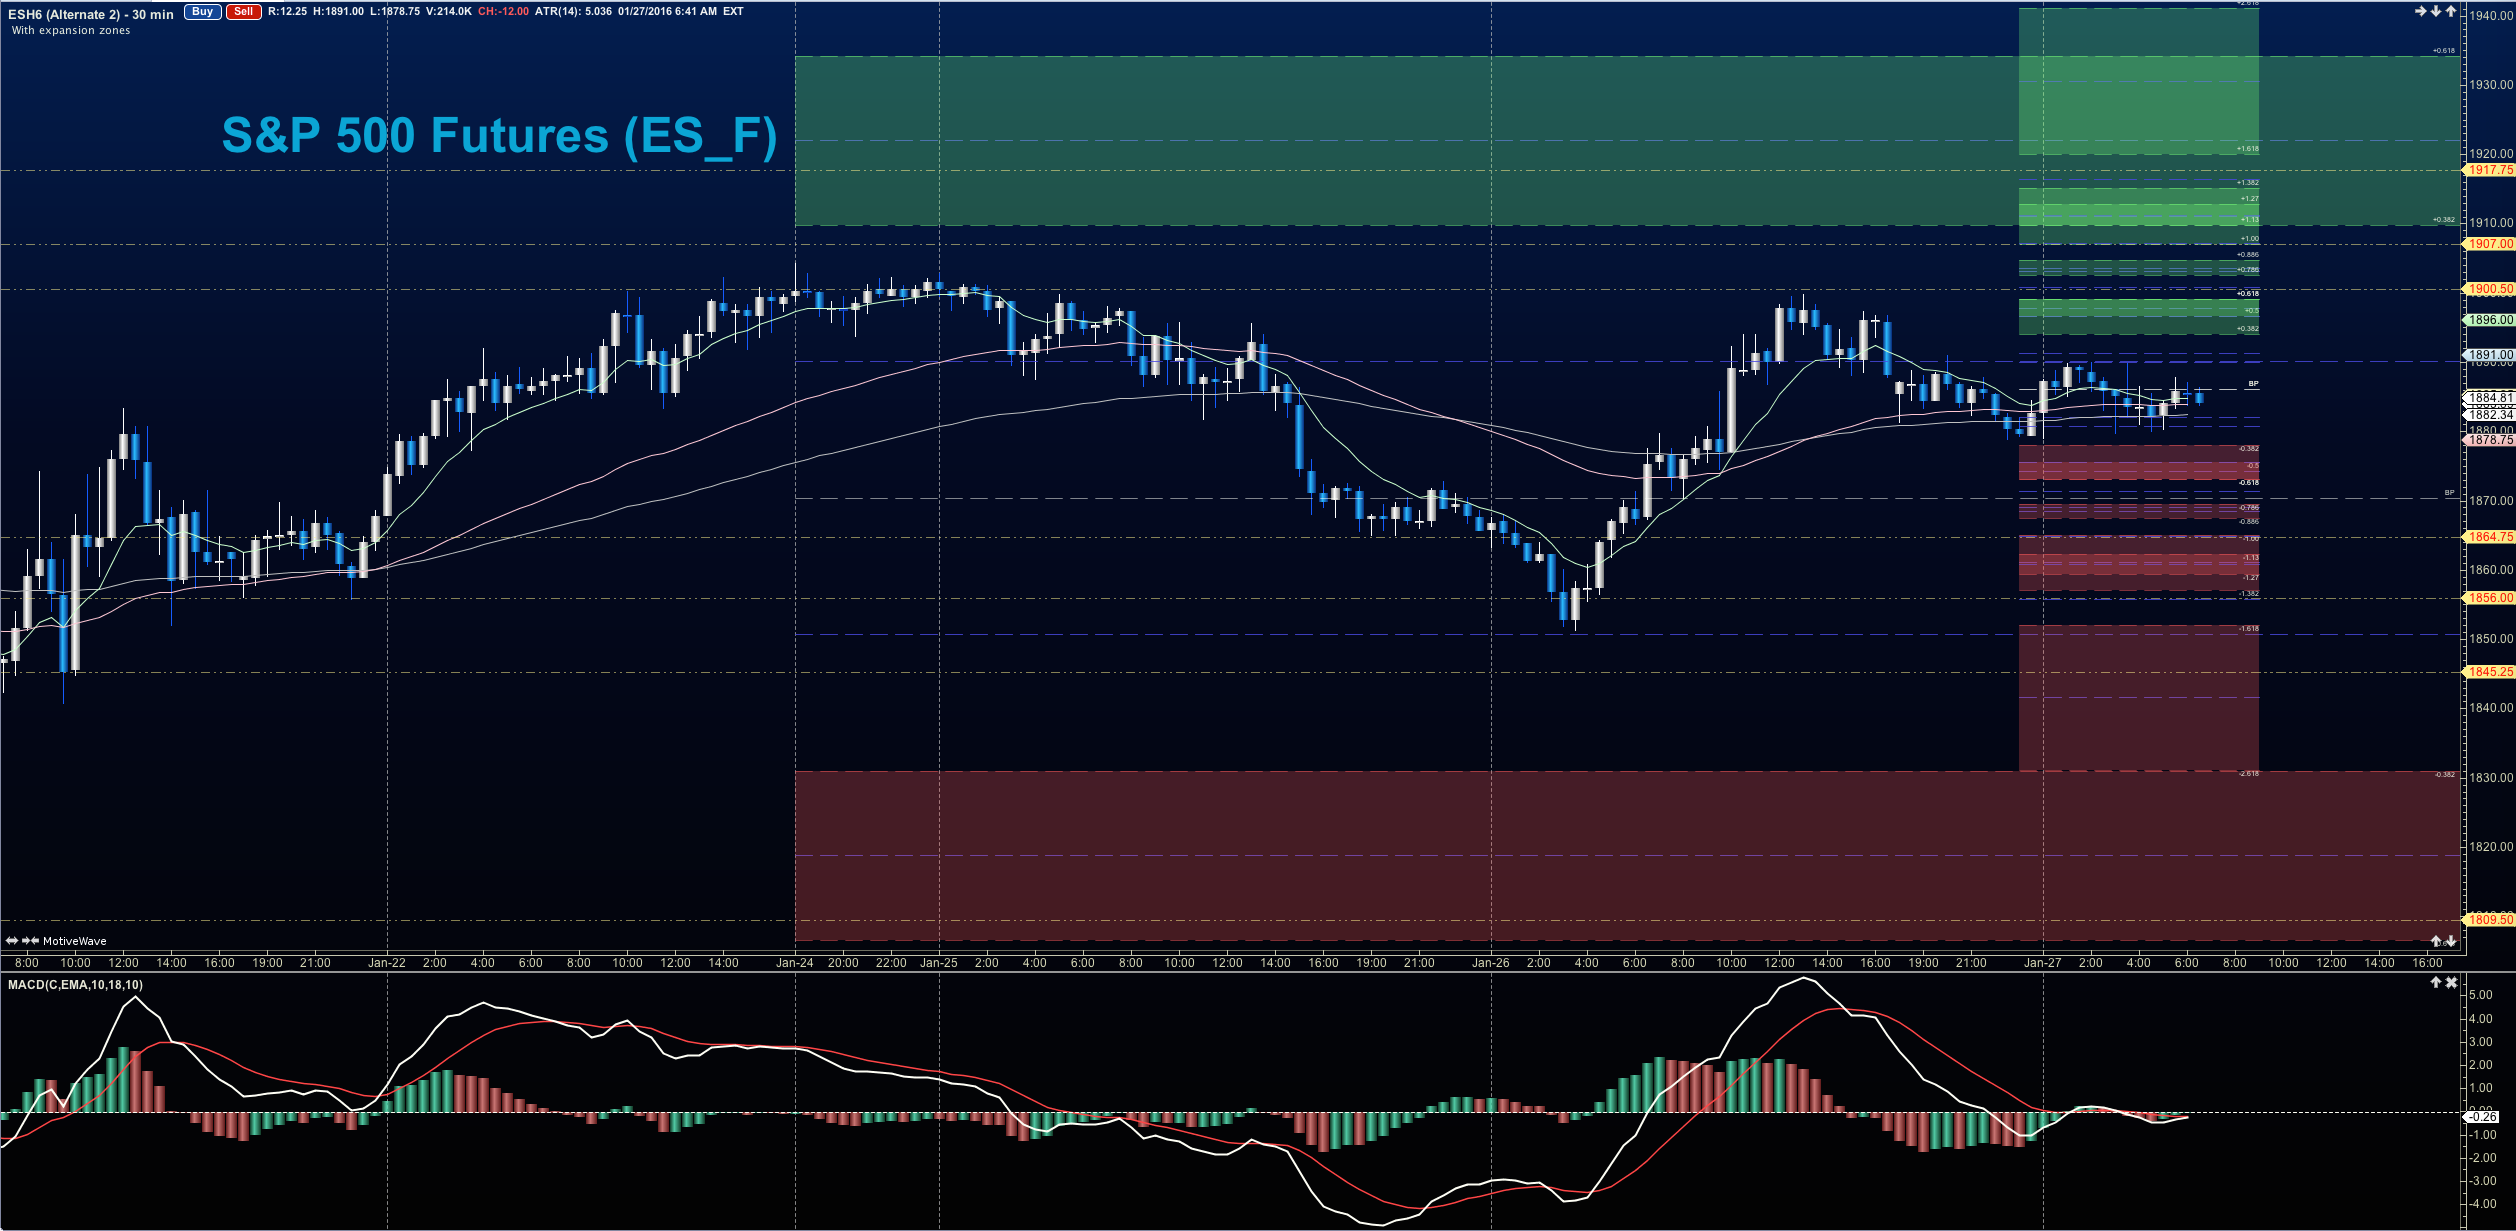Click the 1809.50 price level tag
Image resolution: width=2516 pixels, height=1231 pixels.
(2490, 919)
